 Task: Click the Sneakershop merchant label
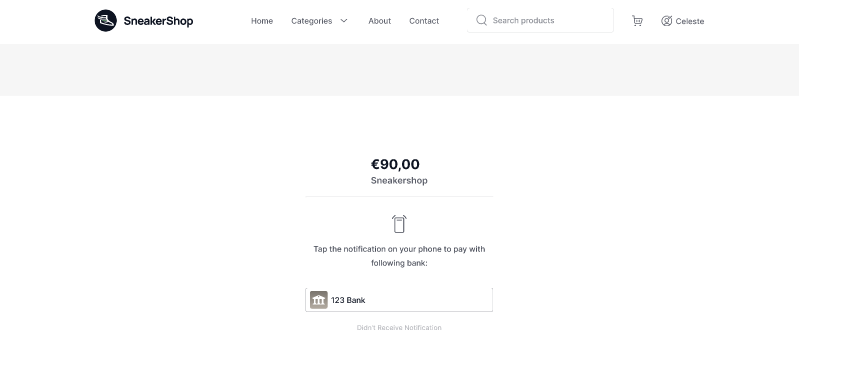[399, 181]
